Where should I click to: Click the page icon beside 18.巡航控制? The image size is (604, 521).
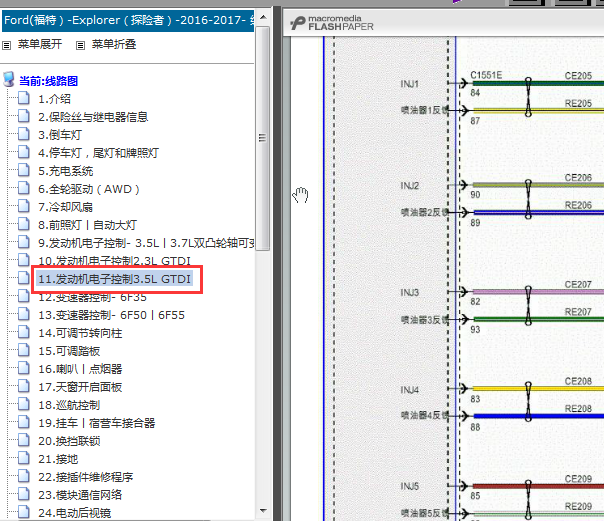click(x=23, y=404)
